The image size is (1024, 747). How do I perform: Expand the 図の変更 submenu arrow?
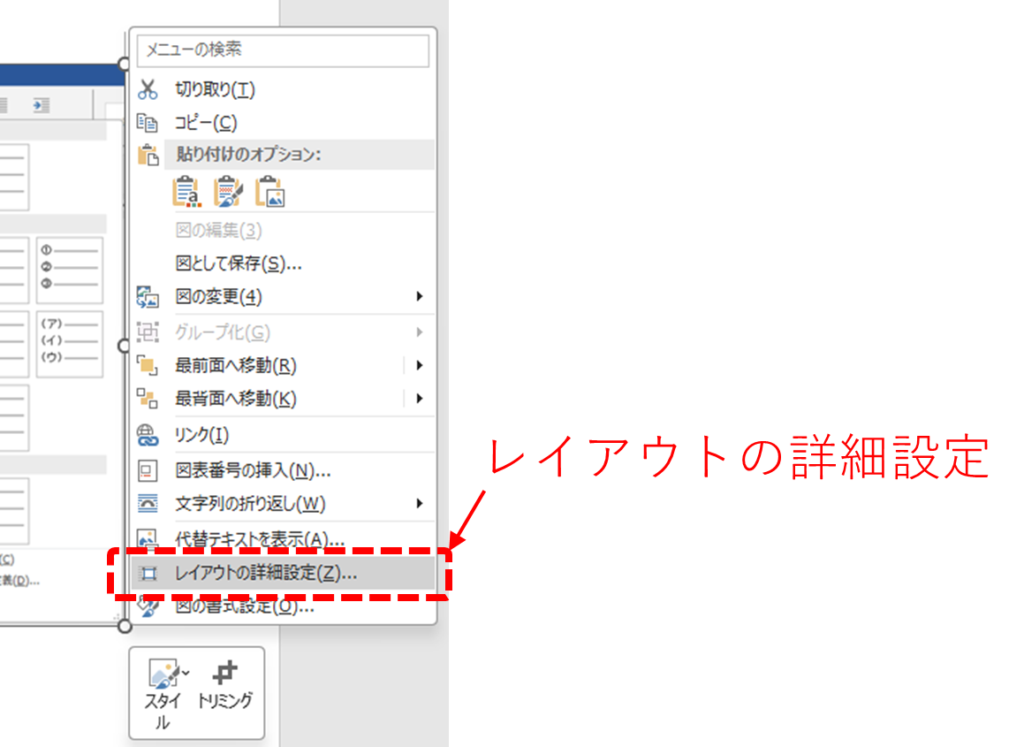[x=420, y=297]
